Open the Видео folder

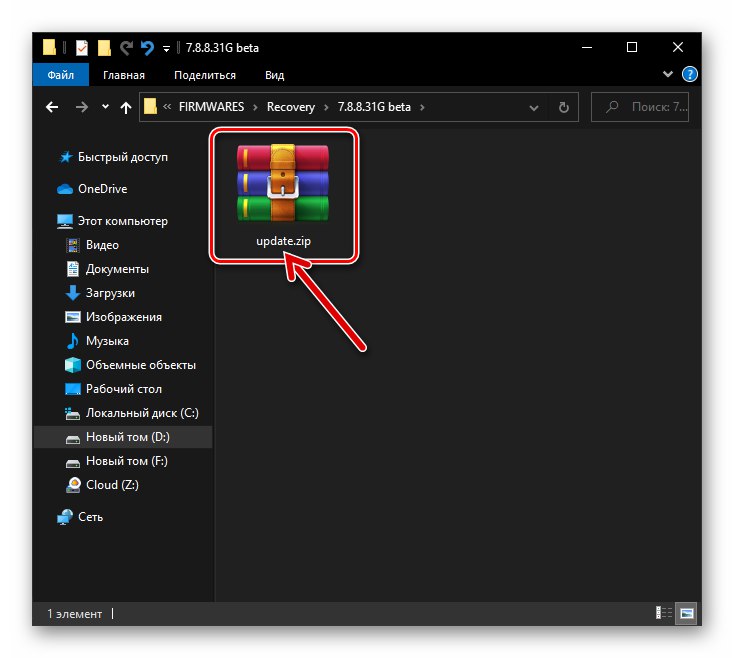coord(103,245)
